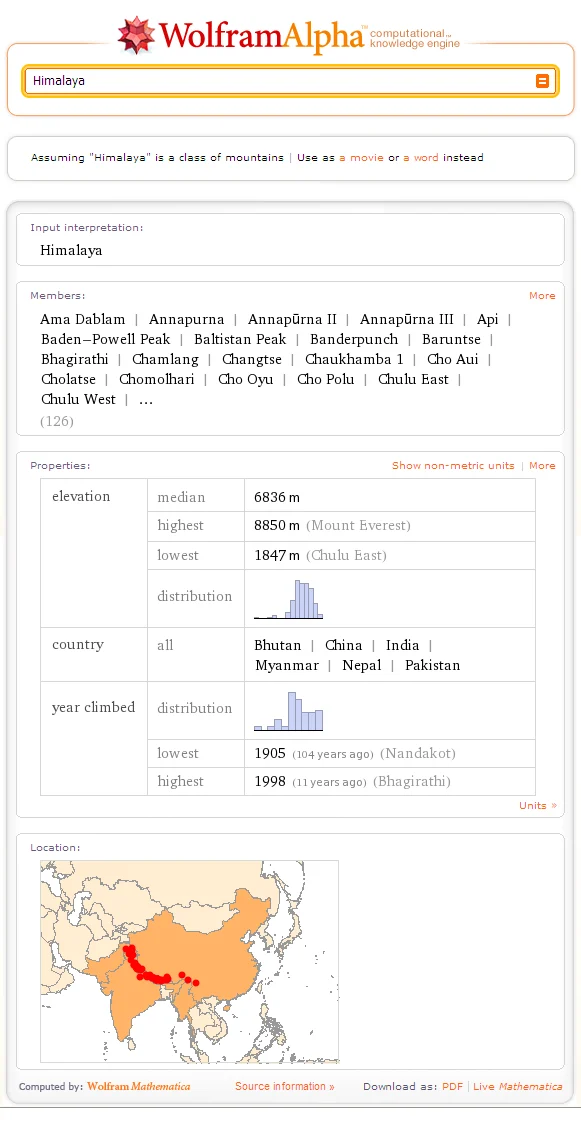Click the Himalaya location map
The width and height of the screenshot is (581, 1128).
(189, 961)
